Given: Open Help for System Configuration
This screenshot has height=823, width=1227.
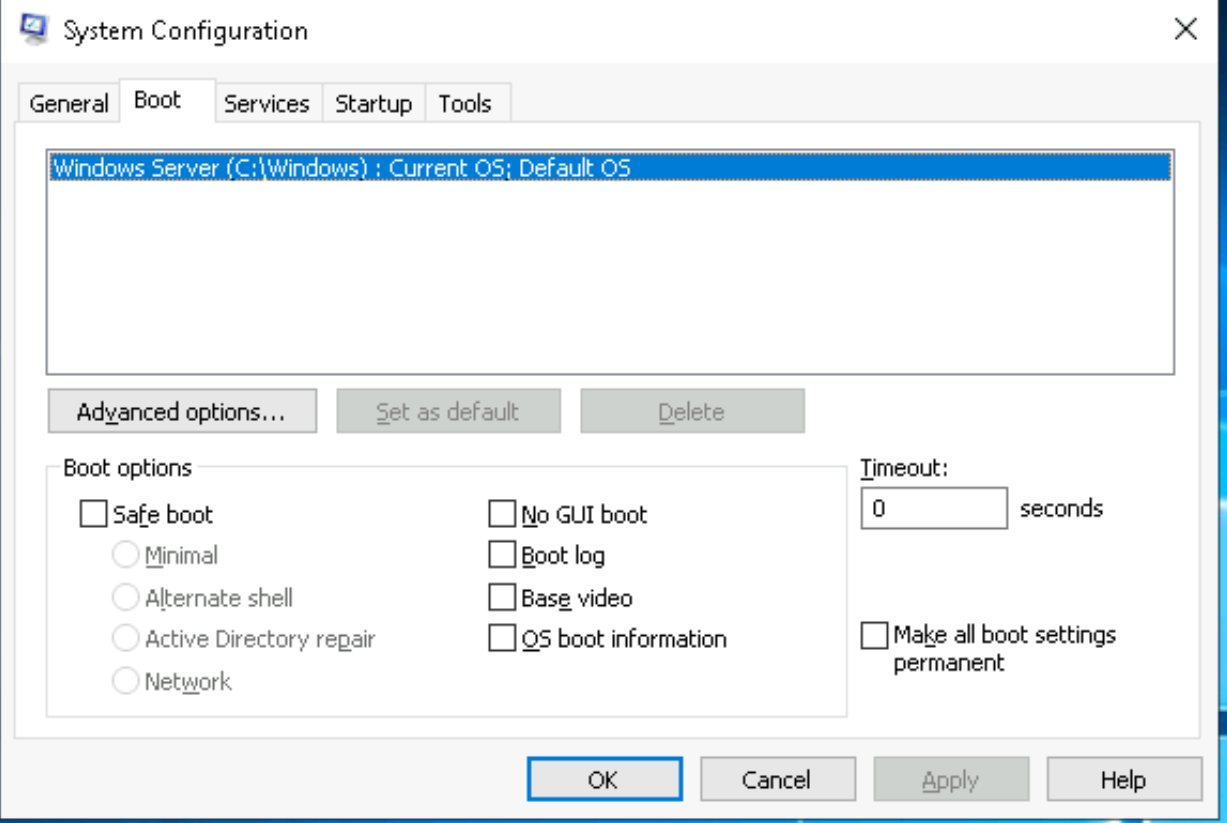Looking at the screenshot, I should point(1124,780).
